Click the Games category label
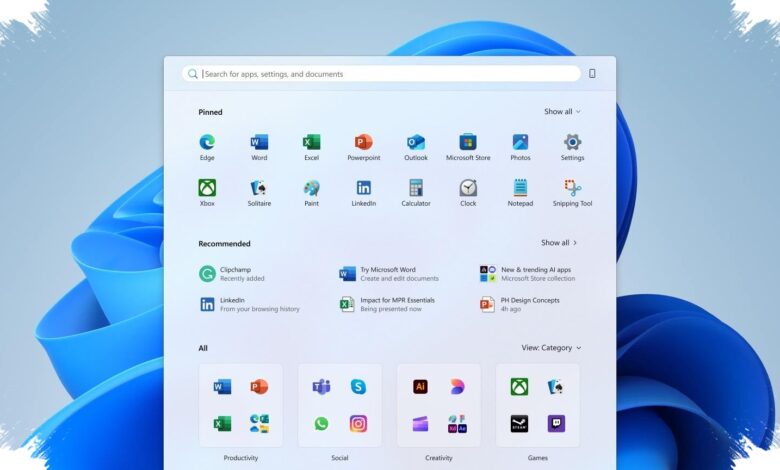The image size is (780, 470). coord(538,458)
